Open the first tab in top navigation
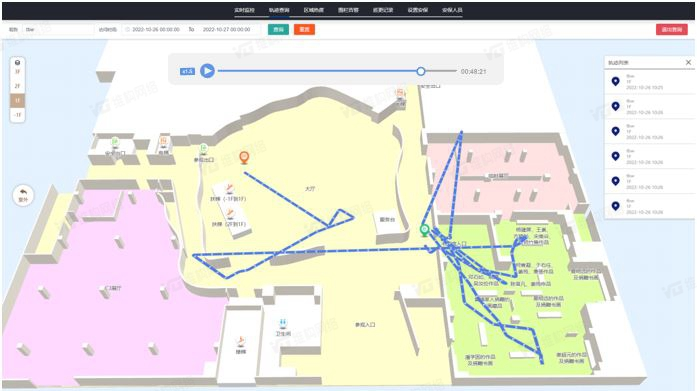This screenshot has width=697, height=391. pyautogui.click(x=244, y=10)
